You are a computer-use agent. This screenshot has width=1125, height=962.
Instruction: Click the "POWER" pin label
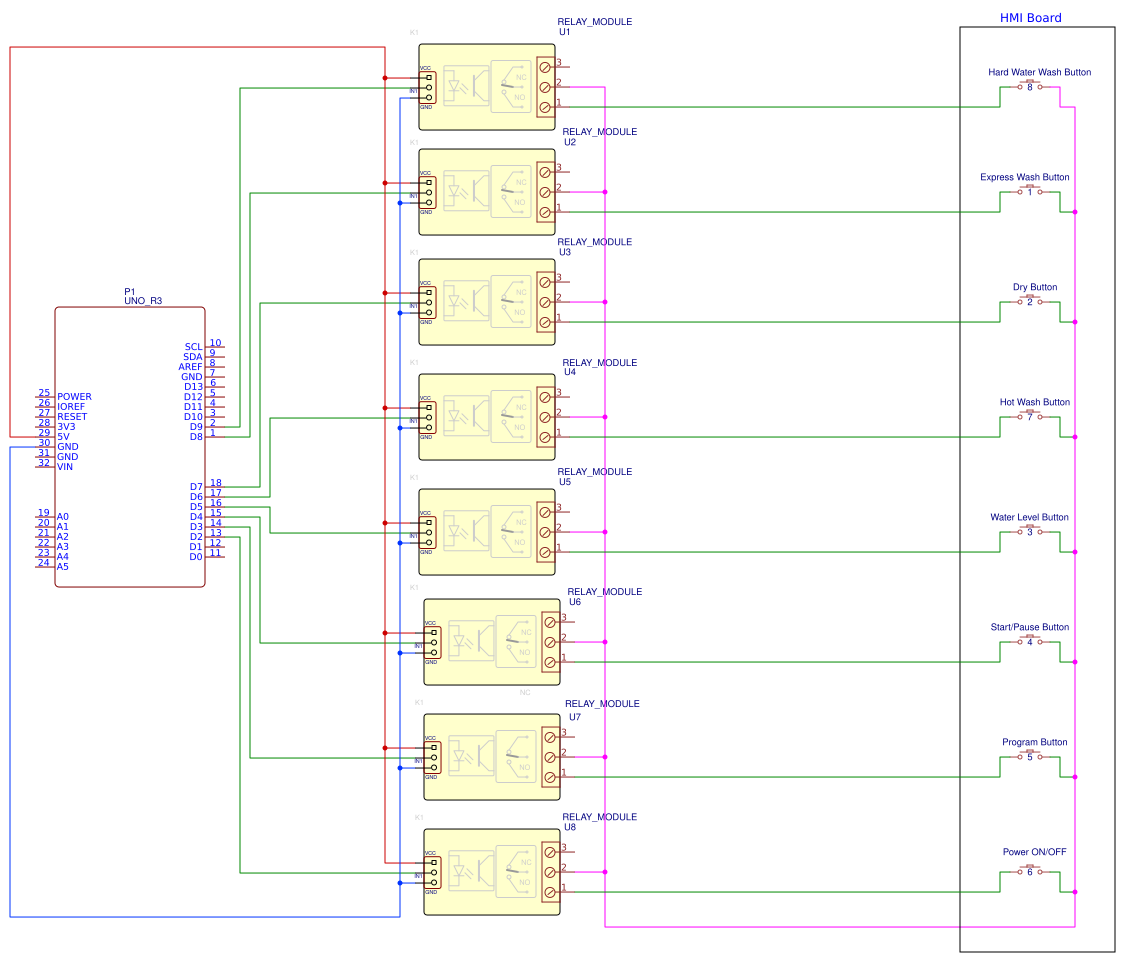75,397
